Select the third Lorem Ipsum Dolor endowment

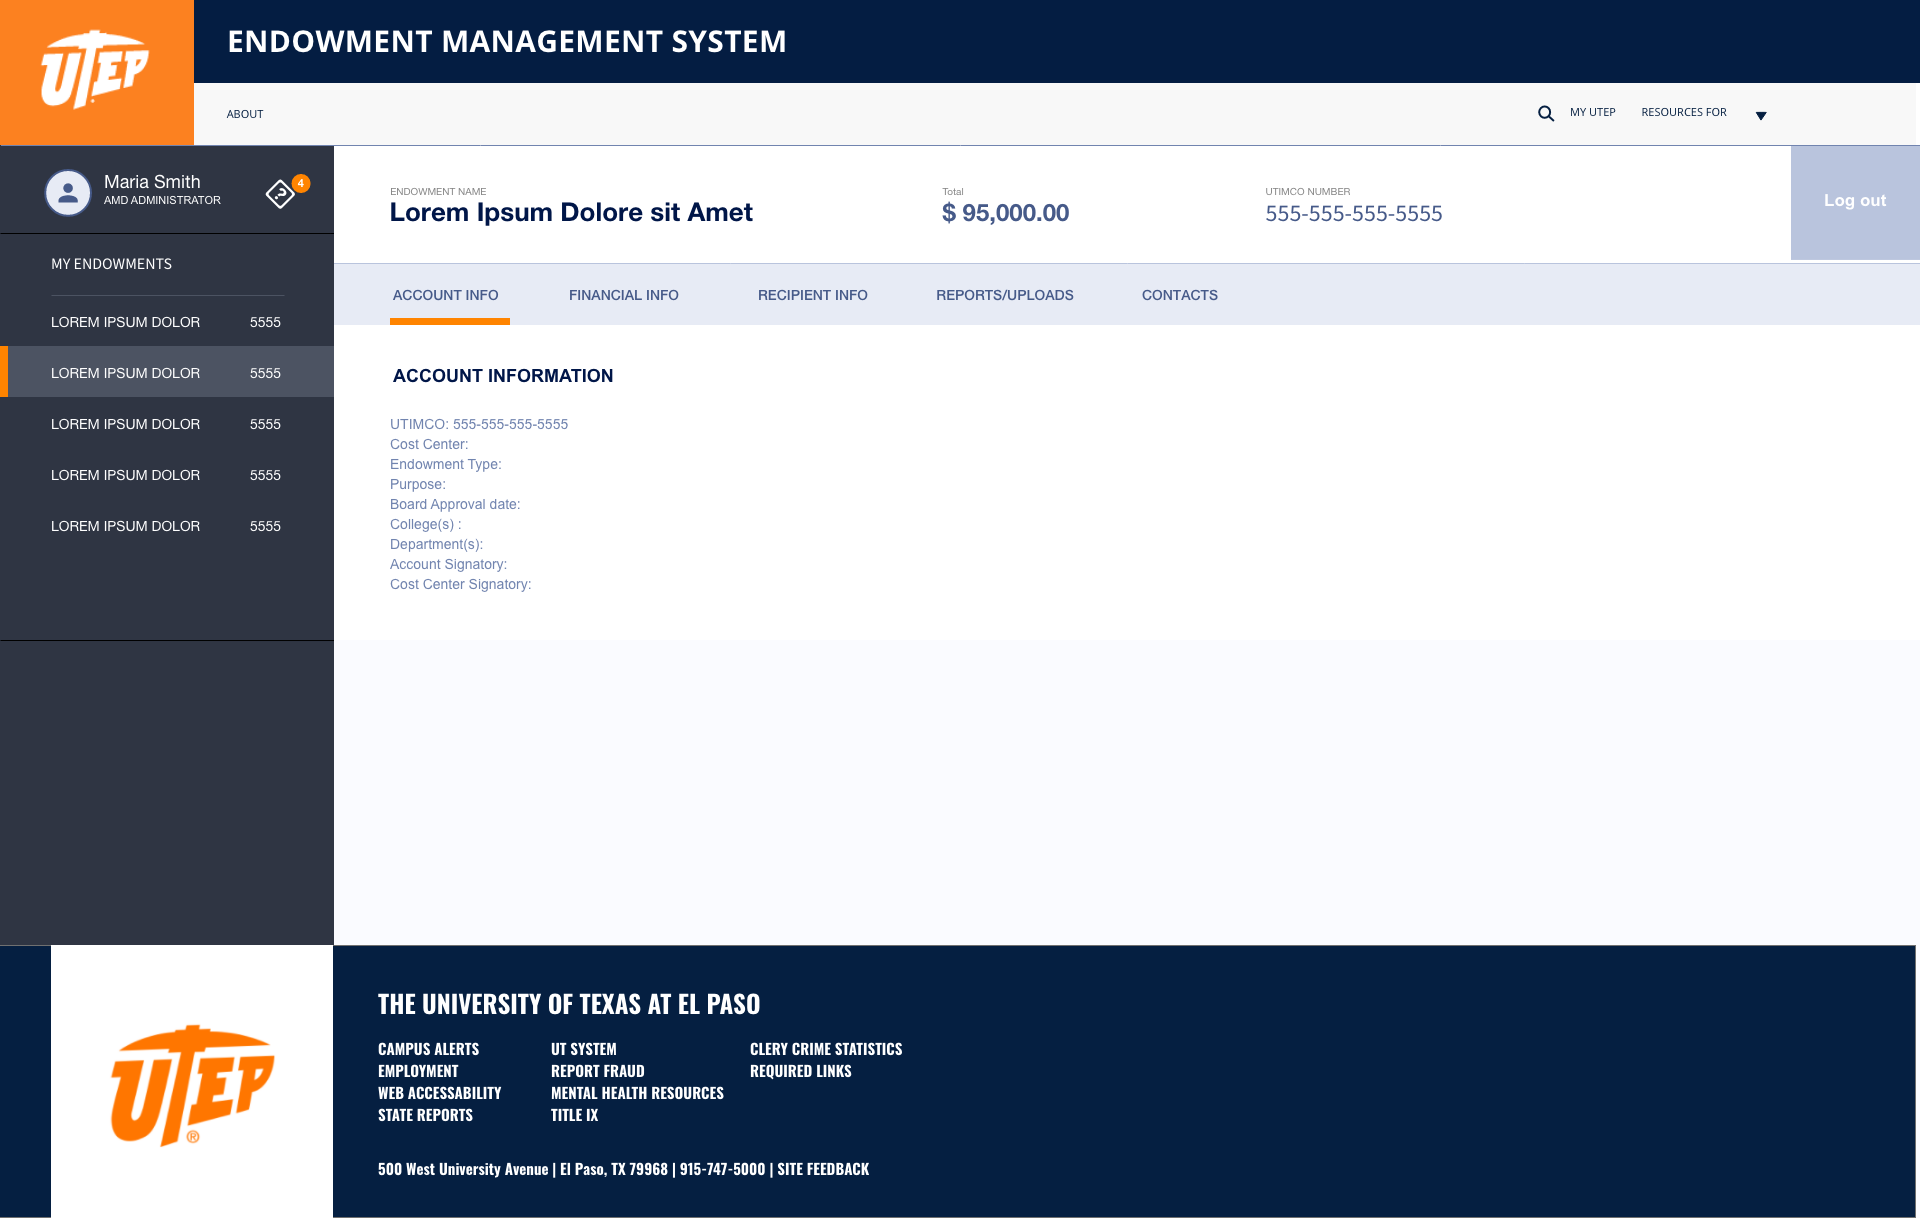(167, 424)
